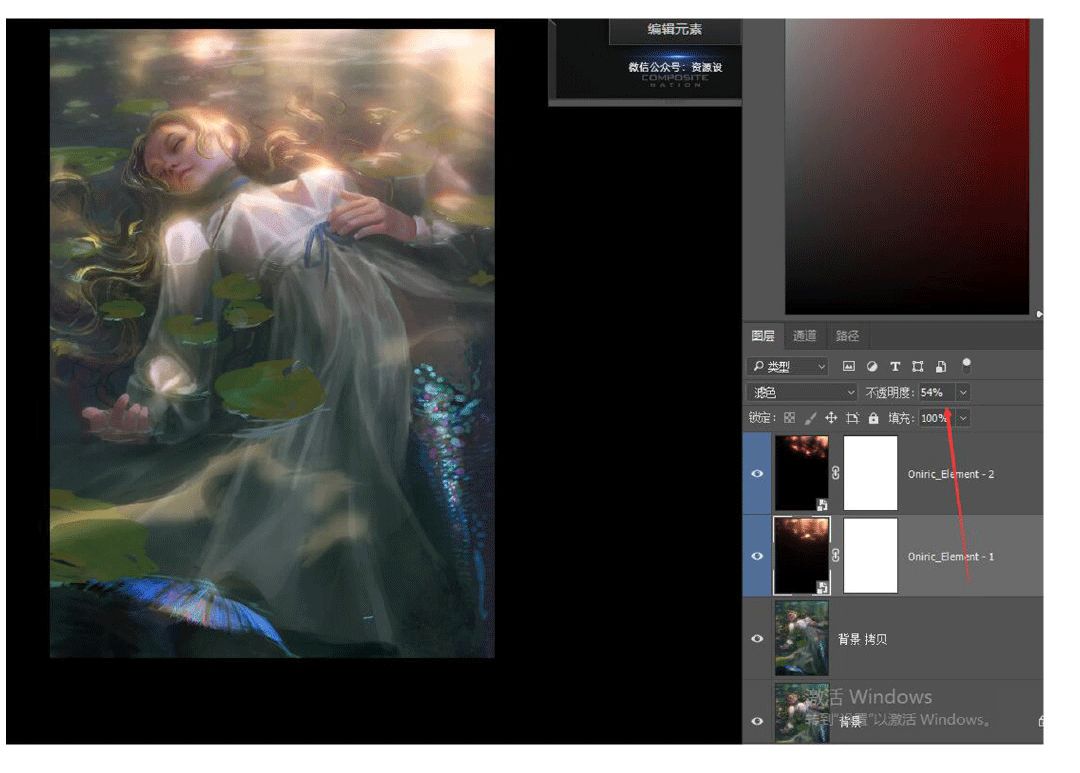Filter layers by smart object icon
Screen dimensions: 1080x773
(x=941, y=367)
